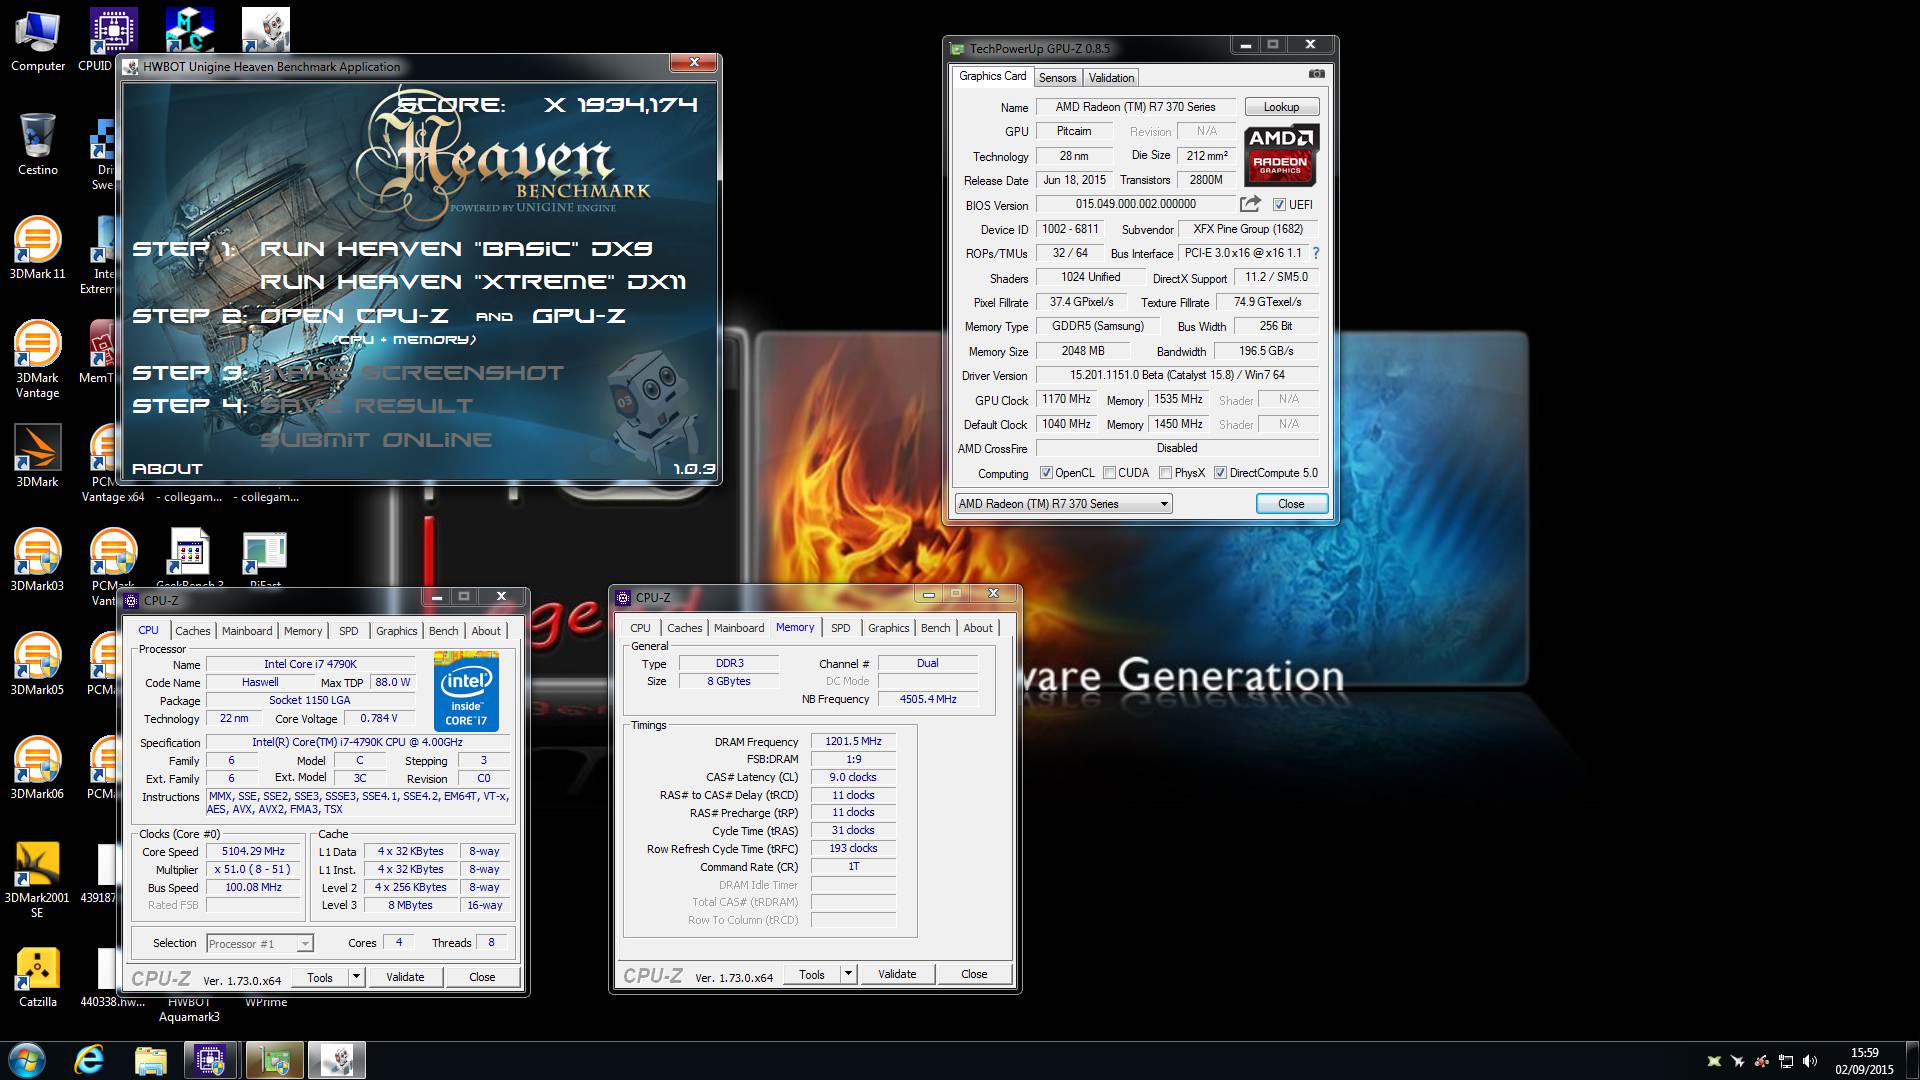Image resolution: width=1920 pixels, height=1080 pixels.
Task: Click the Driver Version field in GPU-Z
Action: [x=1177, y=375]
